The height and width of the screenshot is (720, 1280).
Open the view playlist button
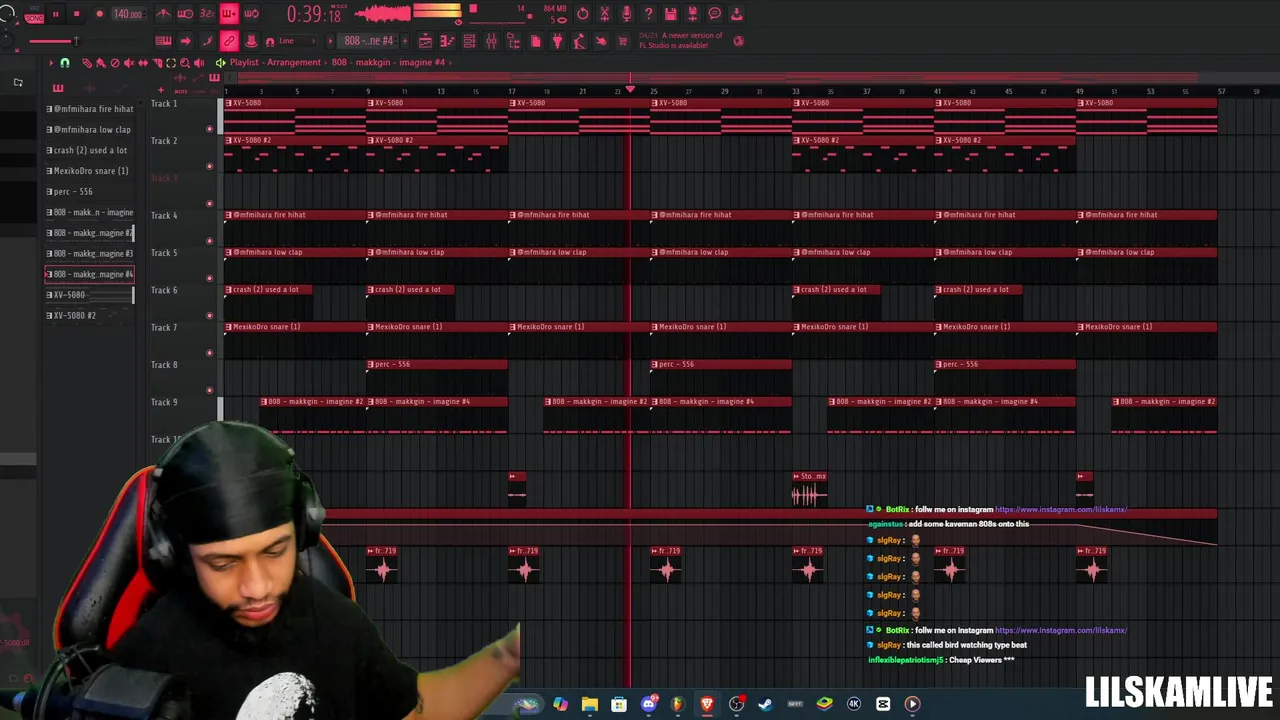click(425, 41)
